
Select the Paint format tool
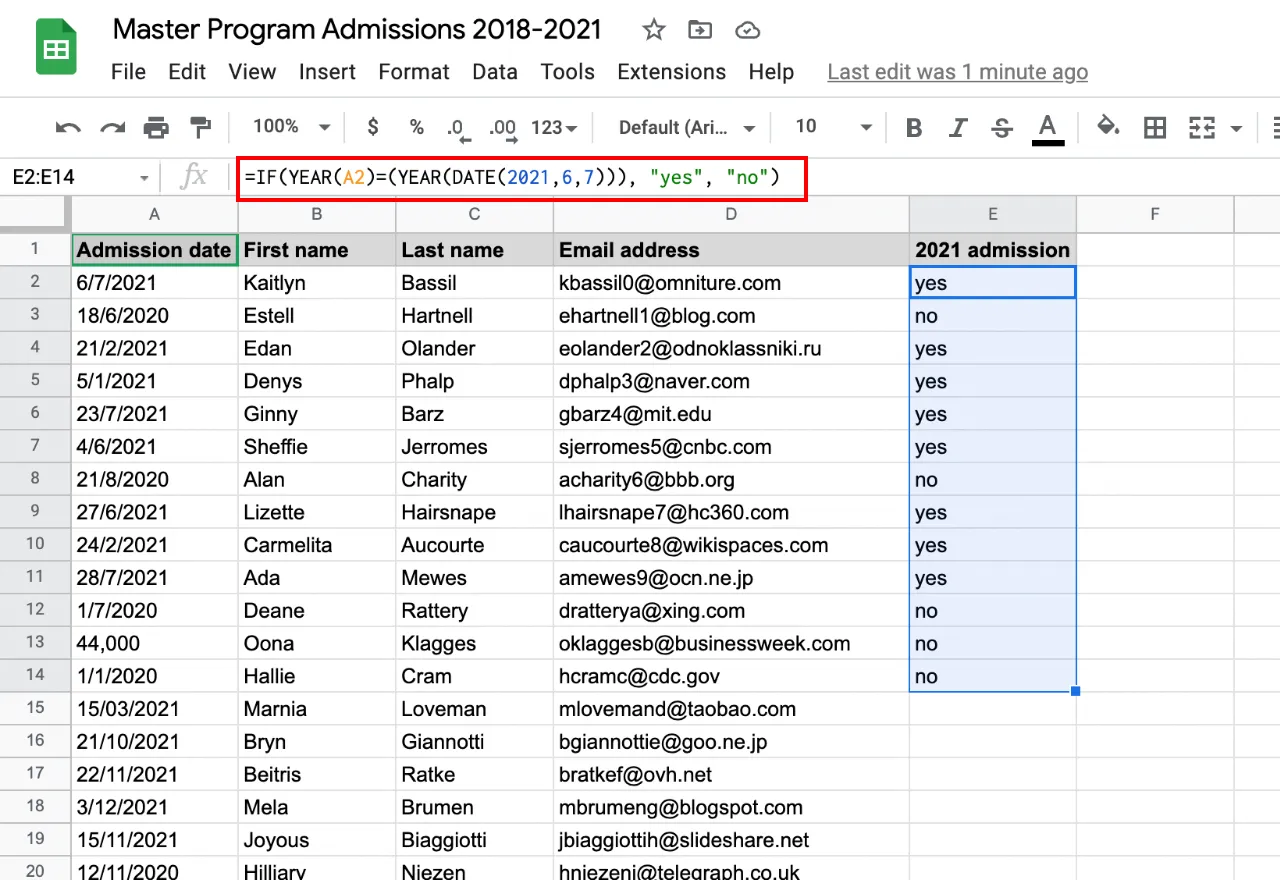pyautogui.click(x=201, y=127)
